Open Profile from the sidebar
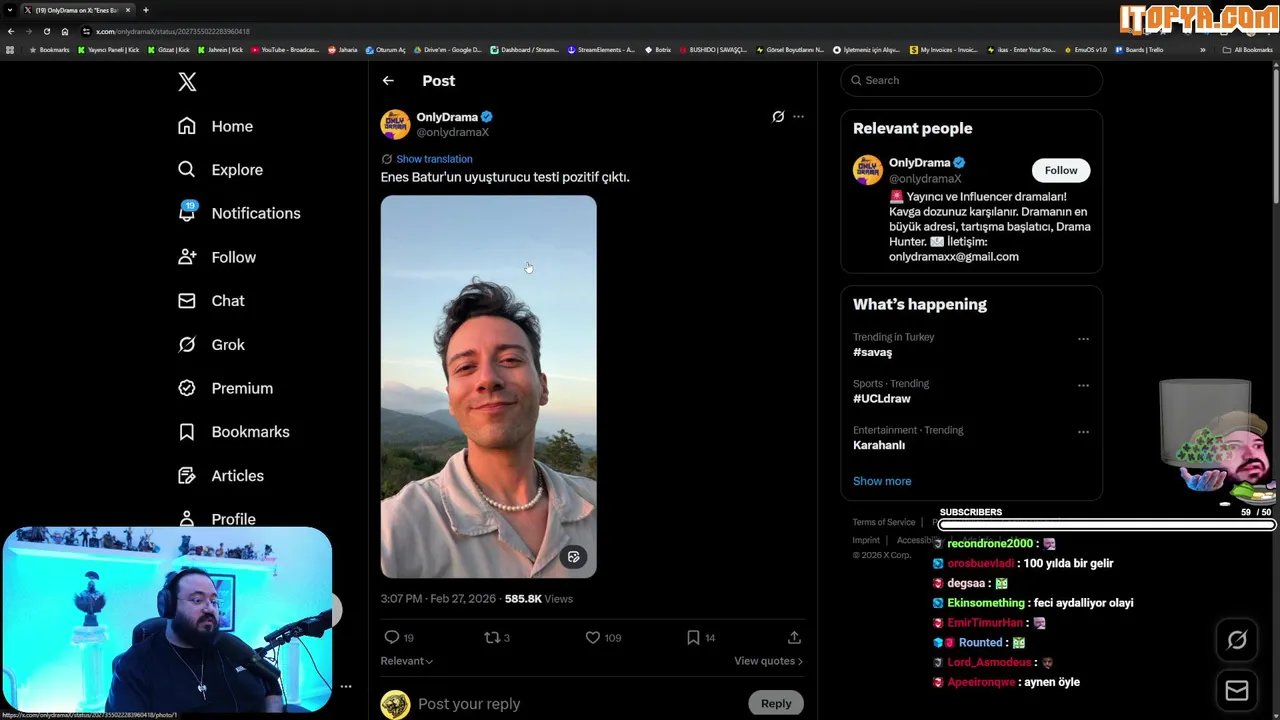 pyautogui.click(x=216, y=519)
